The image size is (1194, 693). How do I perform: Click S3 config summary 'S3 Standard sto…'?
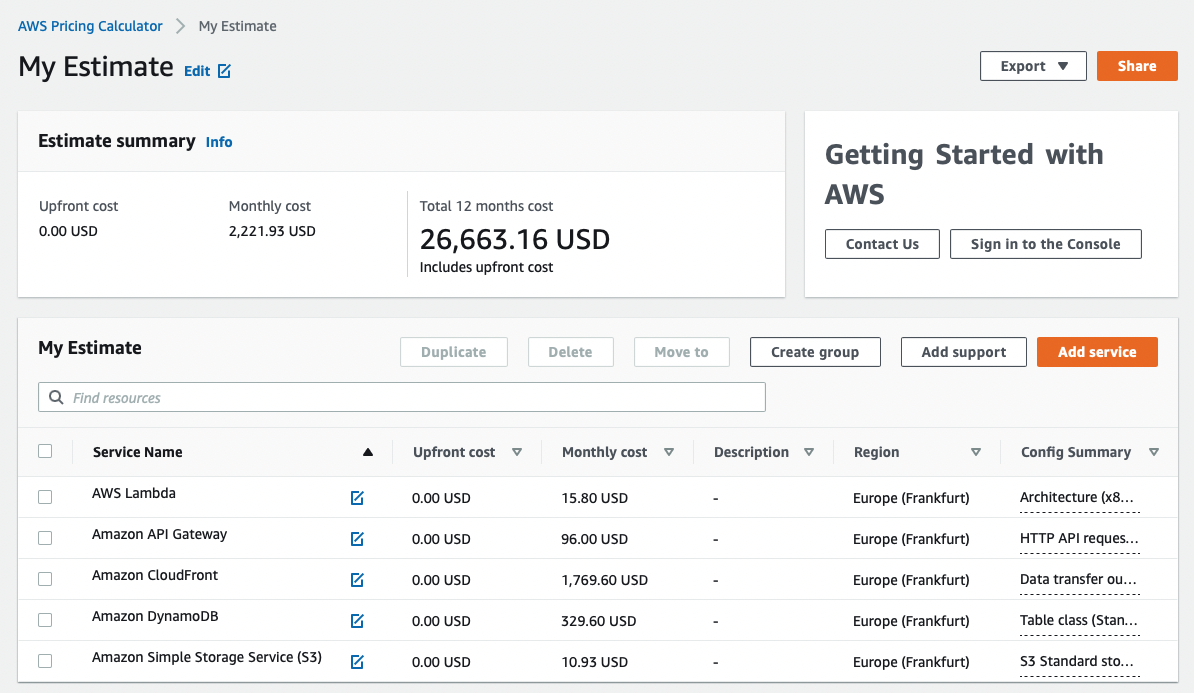point(1077,662)
